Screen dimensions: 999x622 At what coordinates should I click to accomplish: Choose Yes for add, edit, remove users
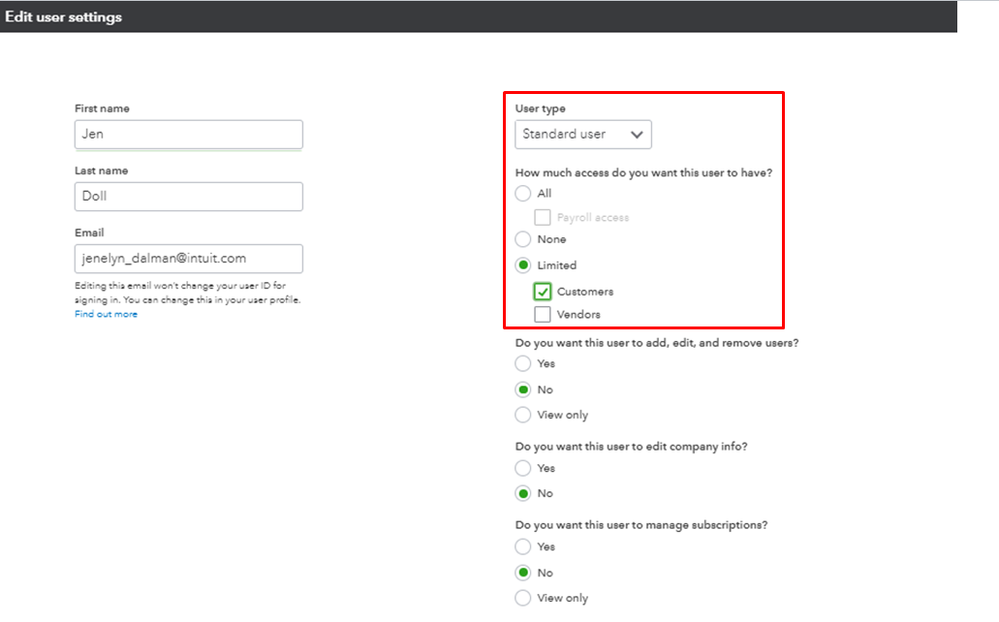point(523,364)
